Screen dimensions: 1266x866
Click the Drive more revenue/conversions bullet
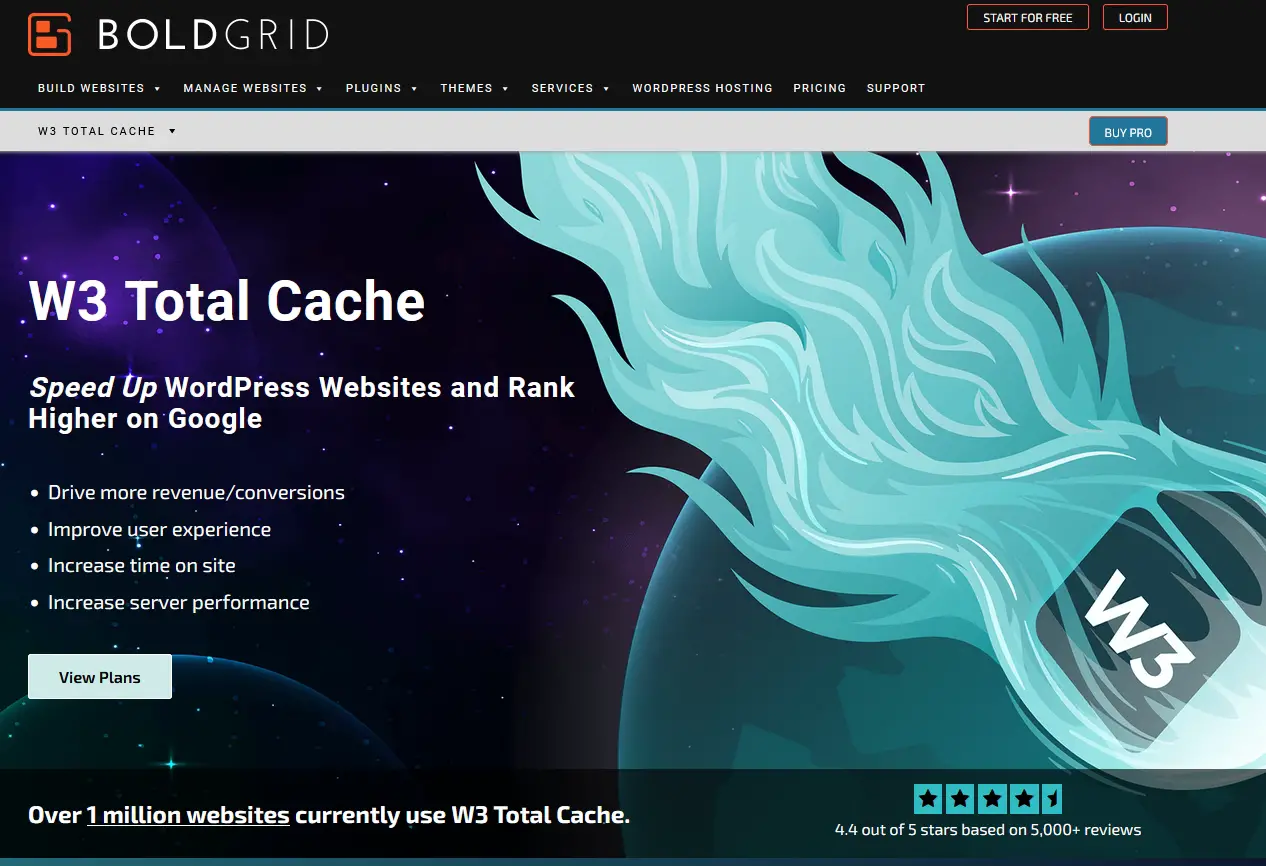click(x=196, y=492)
